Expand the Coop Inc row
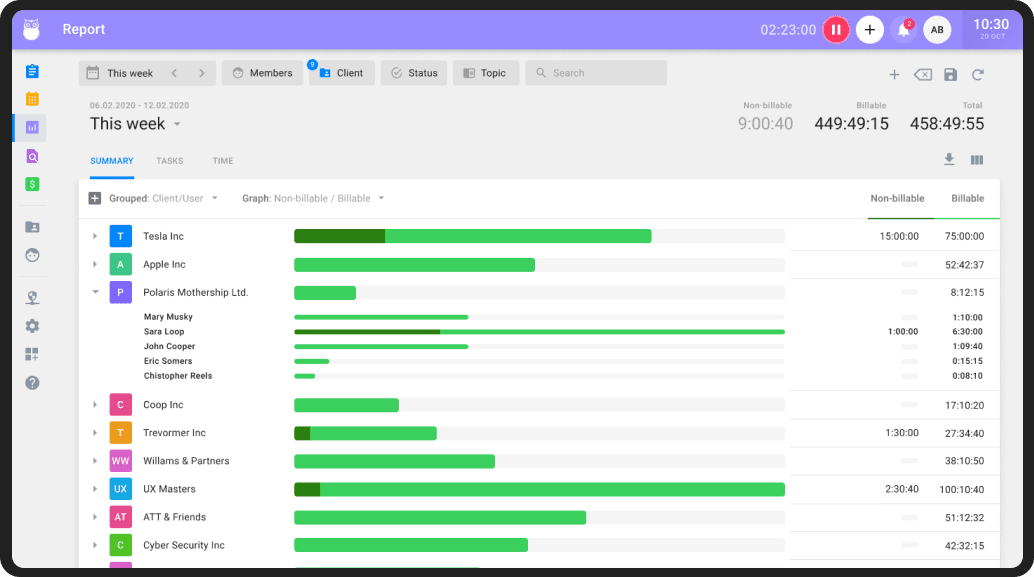 point(95,405)
